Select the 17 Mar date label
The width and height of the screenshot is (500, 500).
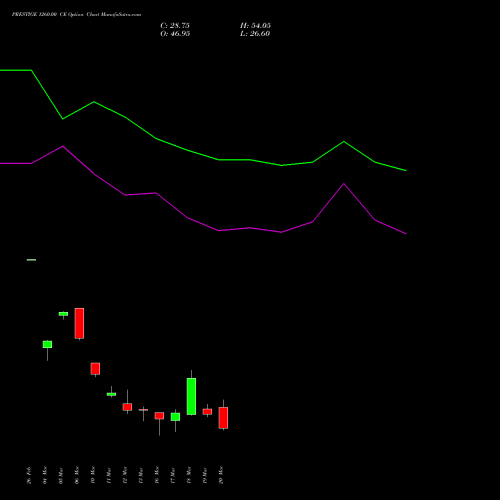[173, 475]
